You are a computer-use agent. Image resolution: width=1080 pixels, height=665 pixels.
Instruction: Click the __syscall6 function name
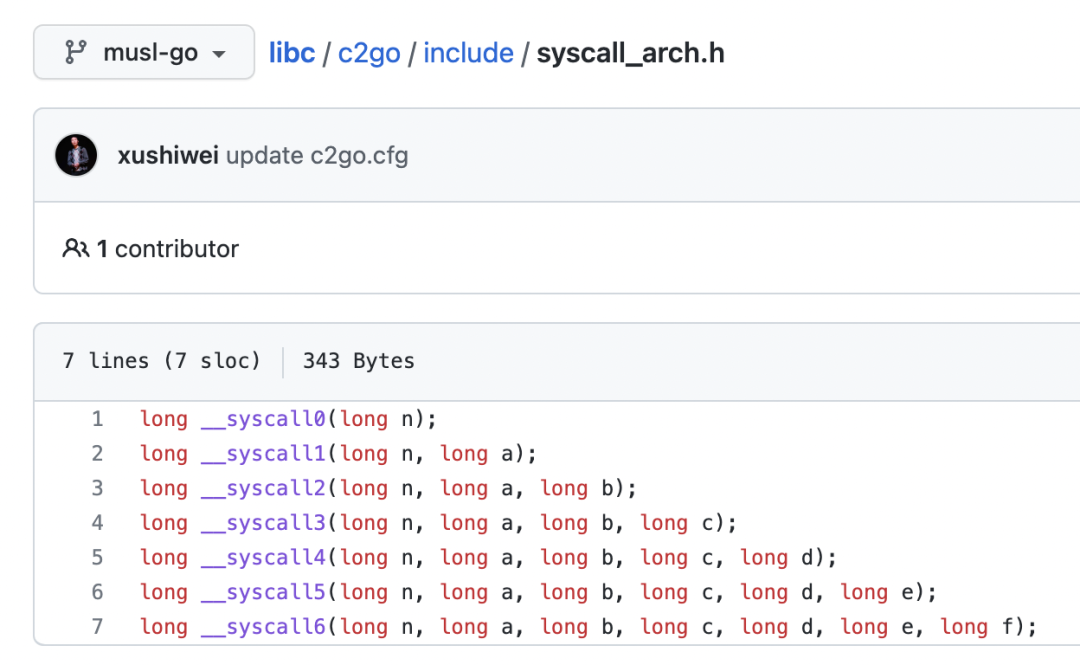(263, 626)
